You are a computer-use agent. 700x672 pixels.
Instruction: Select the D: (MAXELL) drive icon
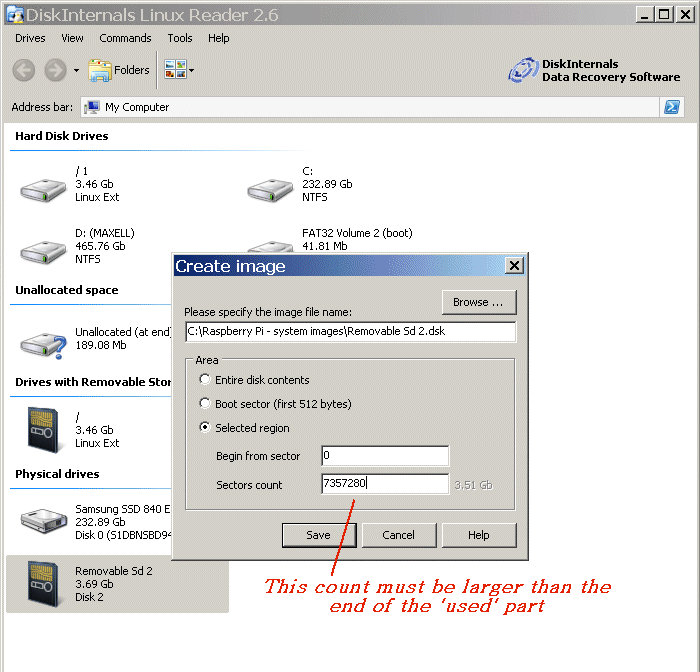point(43,252)
